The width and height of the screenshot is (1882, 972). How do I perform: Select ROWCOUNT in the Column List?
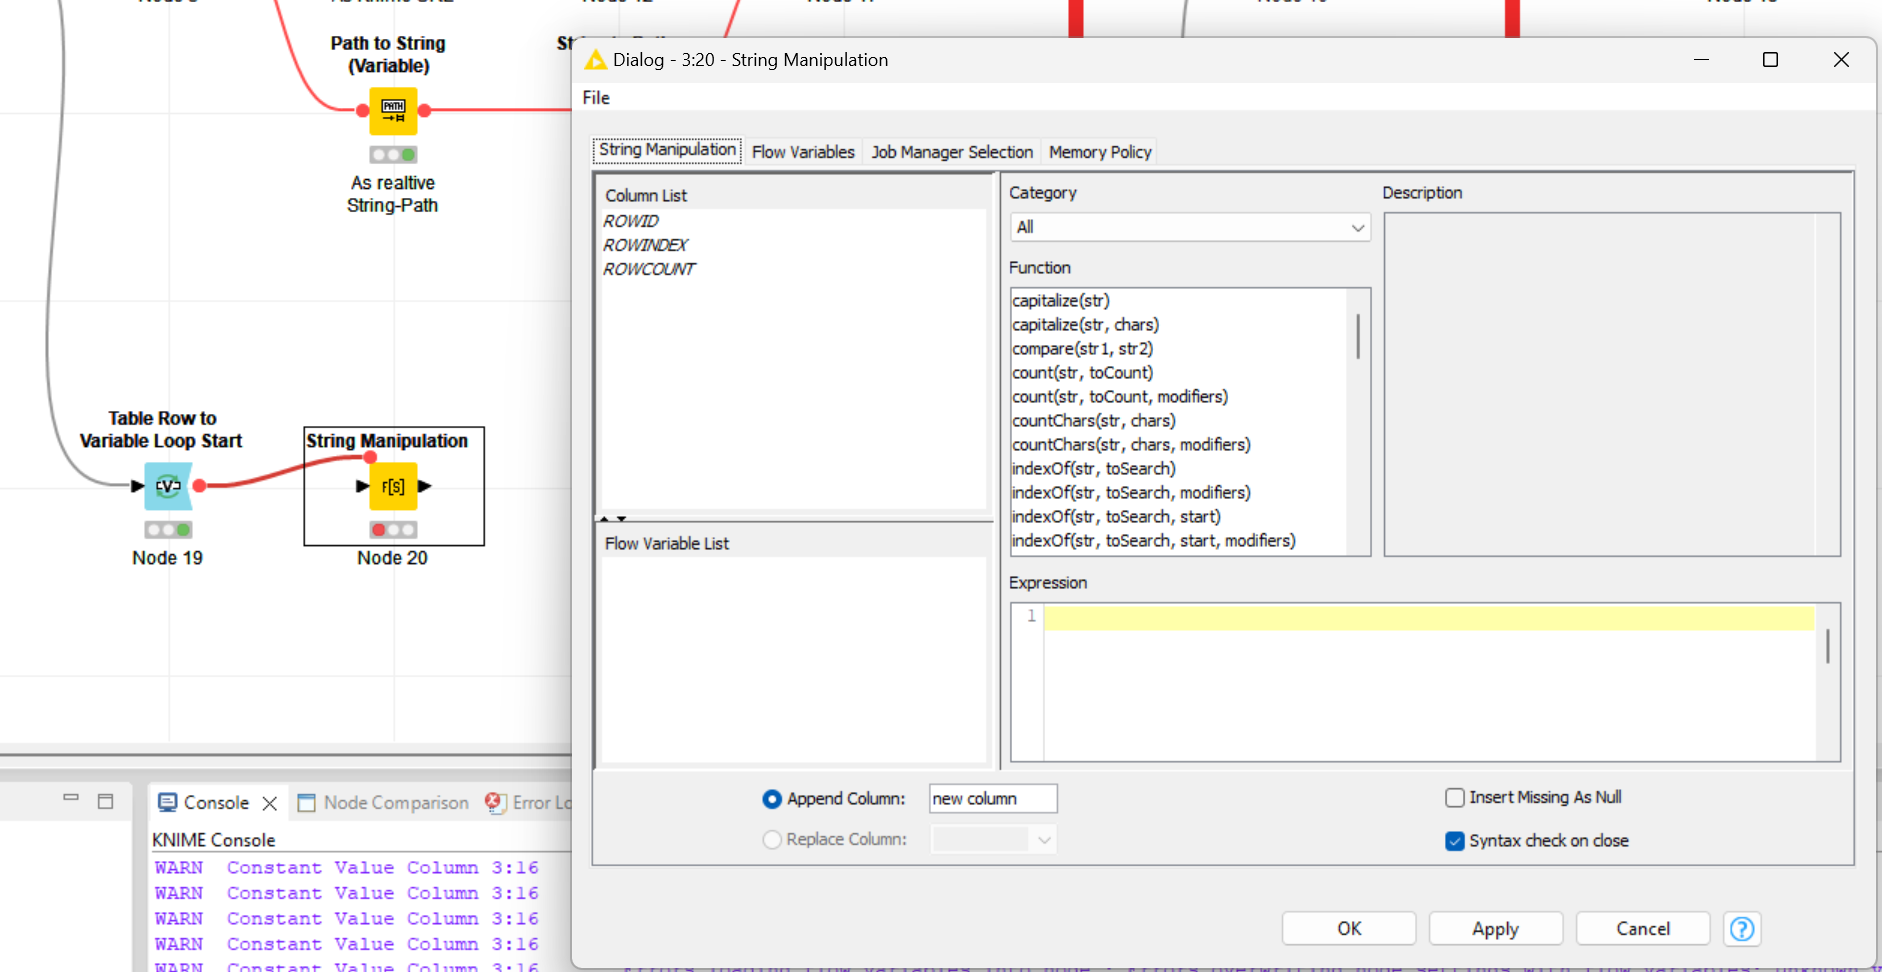(648, 269)
